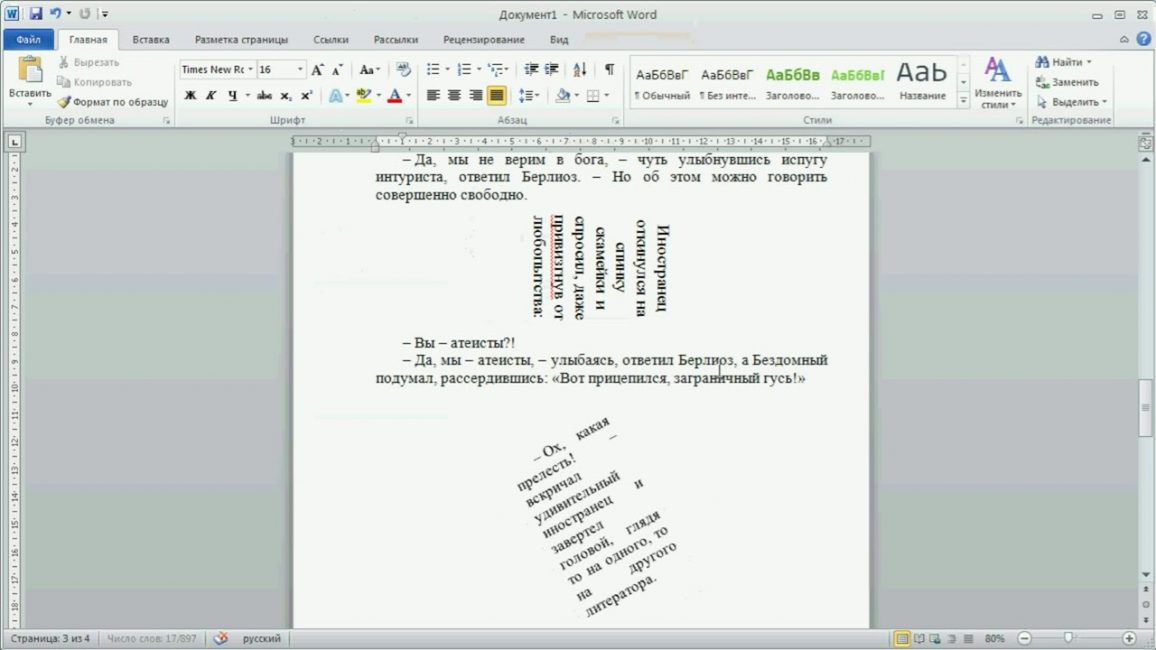The width and height of the screenshot is (1156, 650).
Task: Switch to Ссылки tab
Action: [x=330, y=40]
